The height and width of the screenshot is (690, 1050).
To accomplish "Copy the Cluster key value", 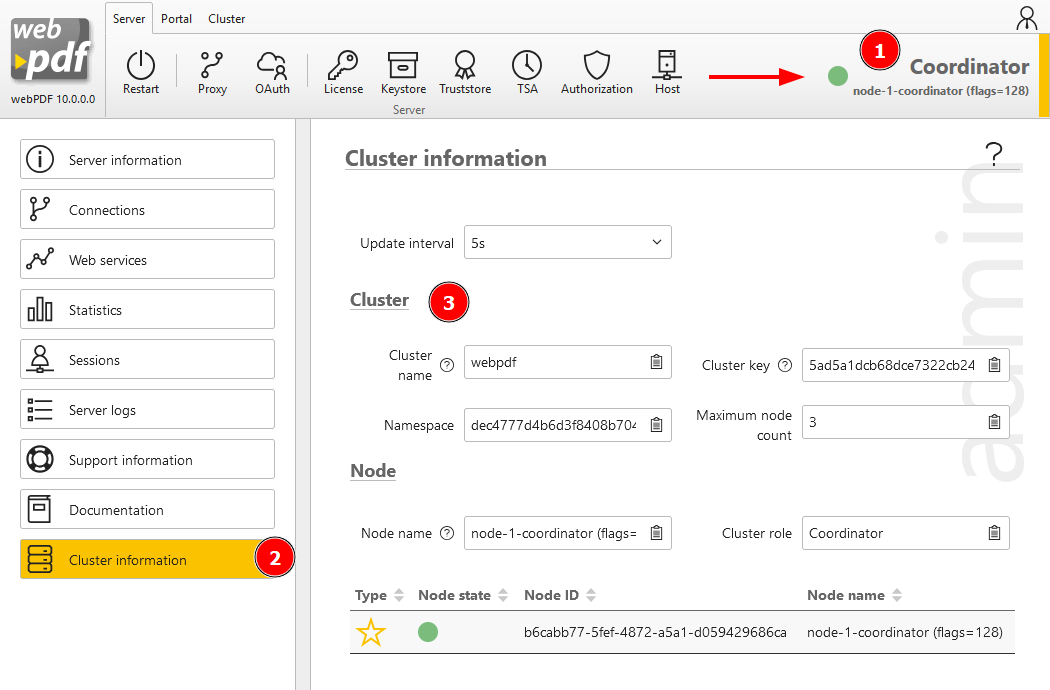I will (993, 364).
